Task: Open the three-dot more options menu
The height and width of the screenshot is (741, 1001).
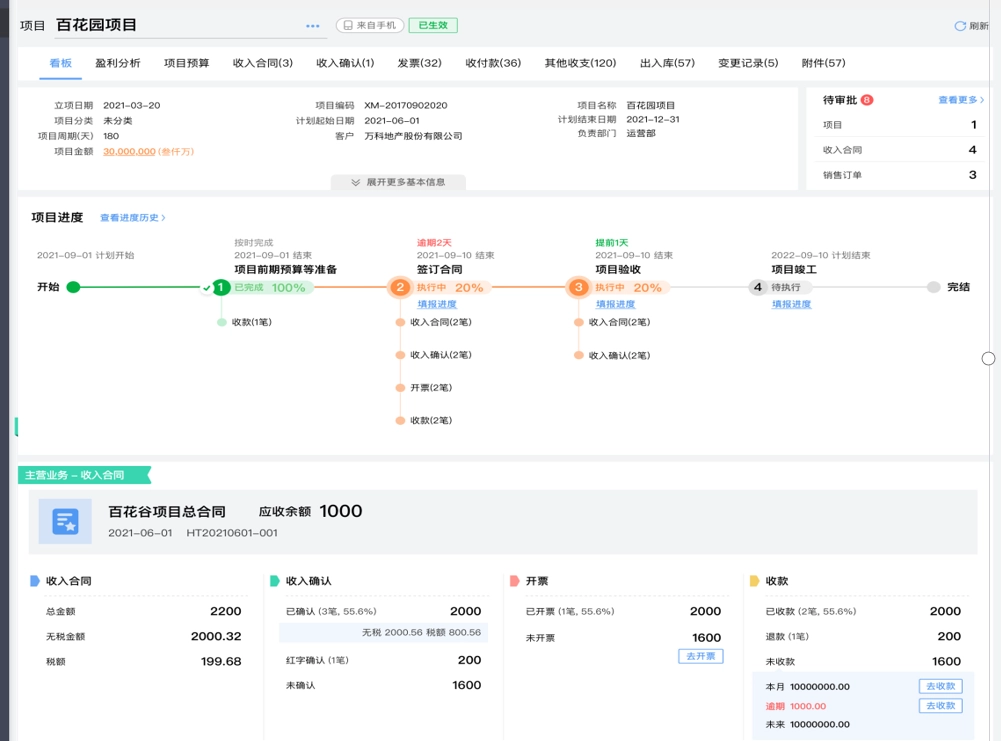Action: (313, 26)
